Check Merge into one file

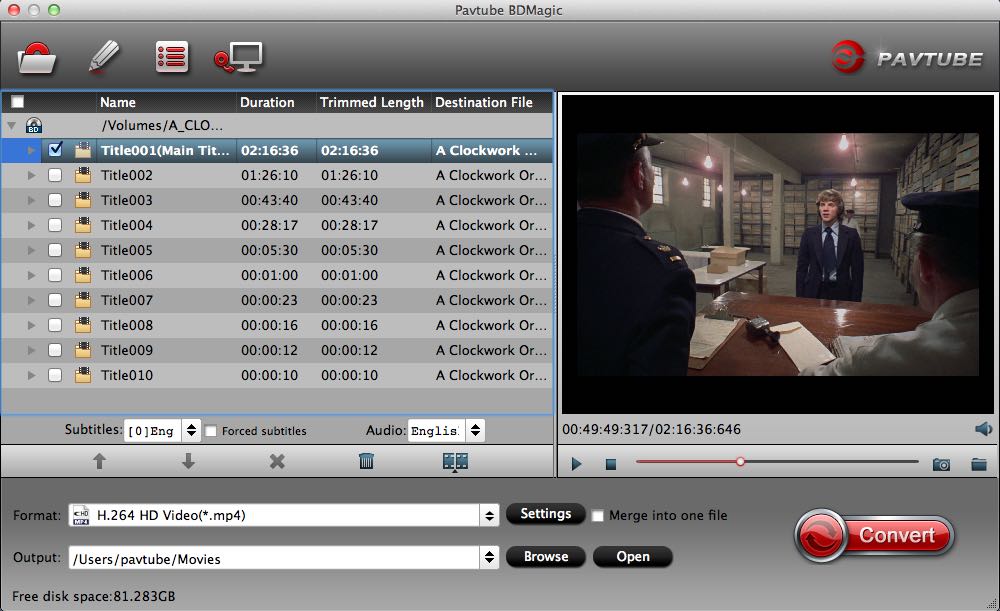598,514
